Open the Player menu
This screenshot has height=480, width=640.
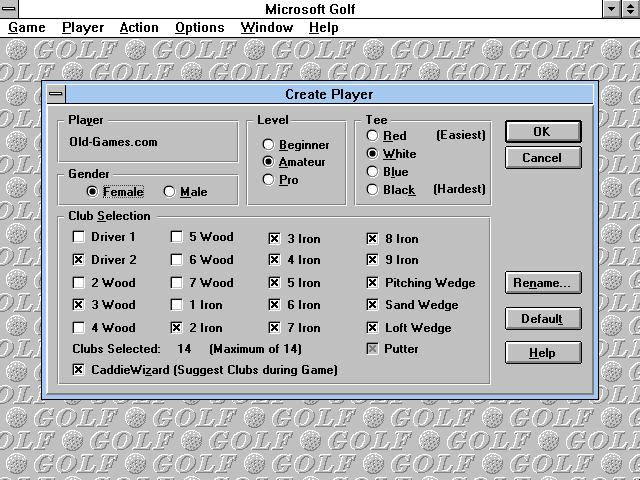(x=83, y=28)
